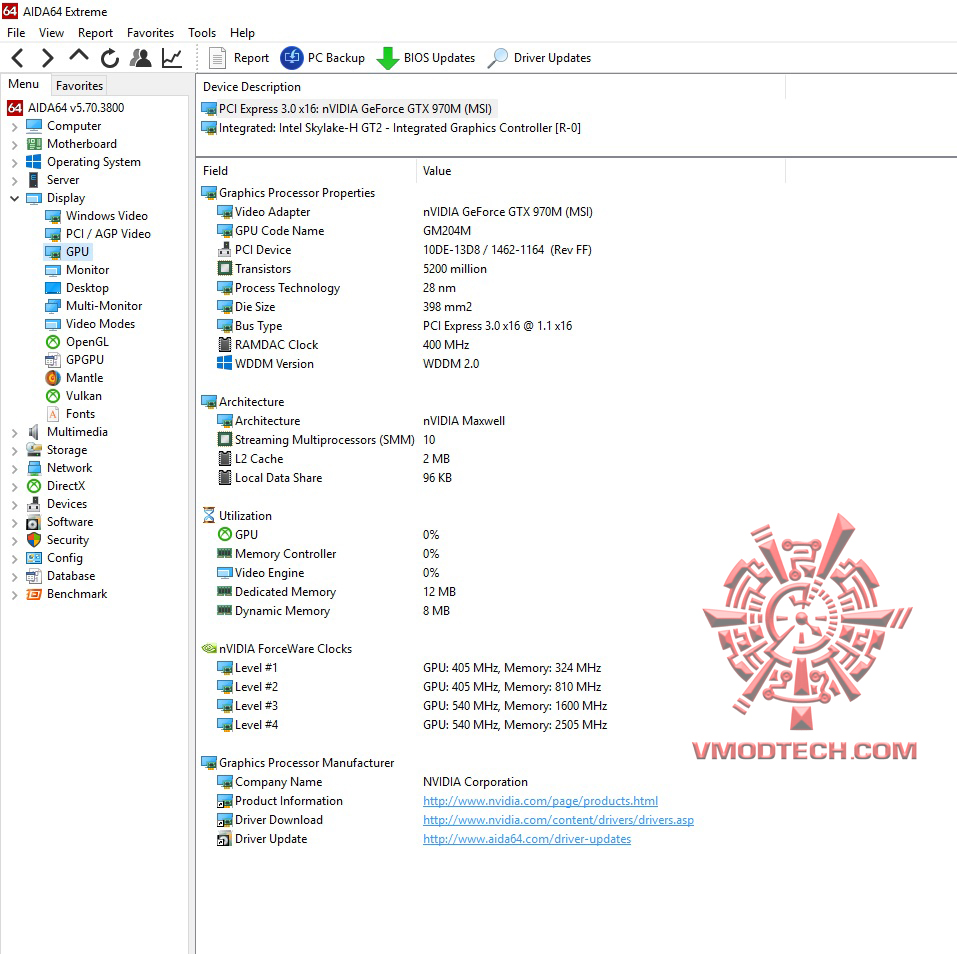Select the GPU tree item

pyautogui.click(x=67, y=252)
